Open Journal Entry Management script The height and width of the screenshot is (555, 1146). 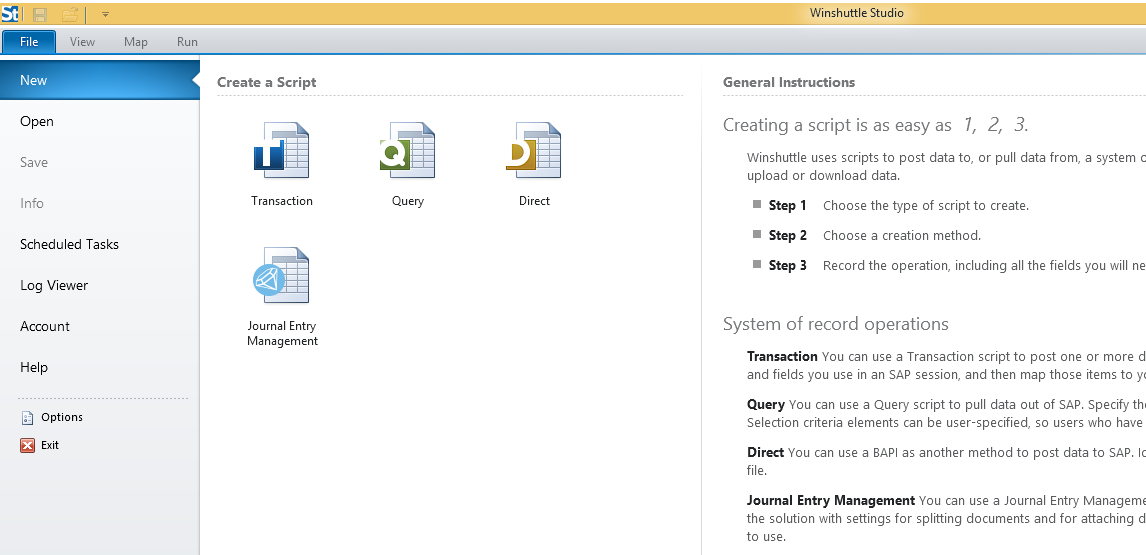point(281,277)
